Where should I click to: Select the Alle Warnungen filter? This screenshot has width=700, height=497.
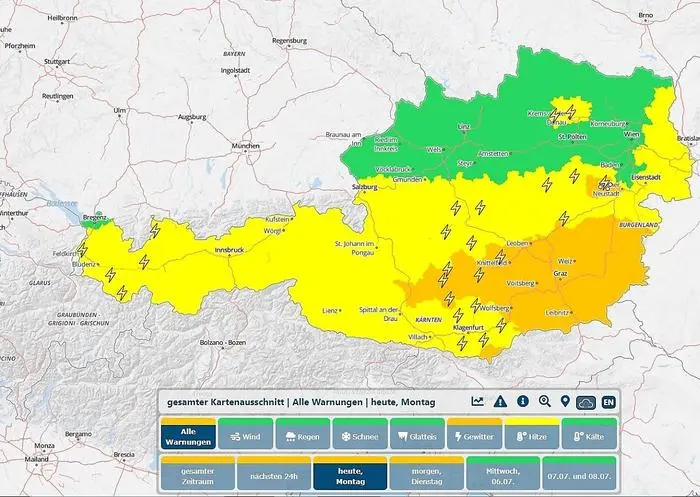pos(186,435)
